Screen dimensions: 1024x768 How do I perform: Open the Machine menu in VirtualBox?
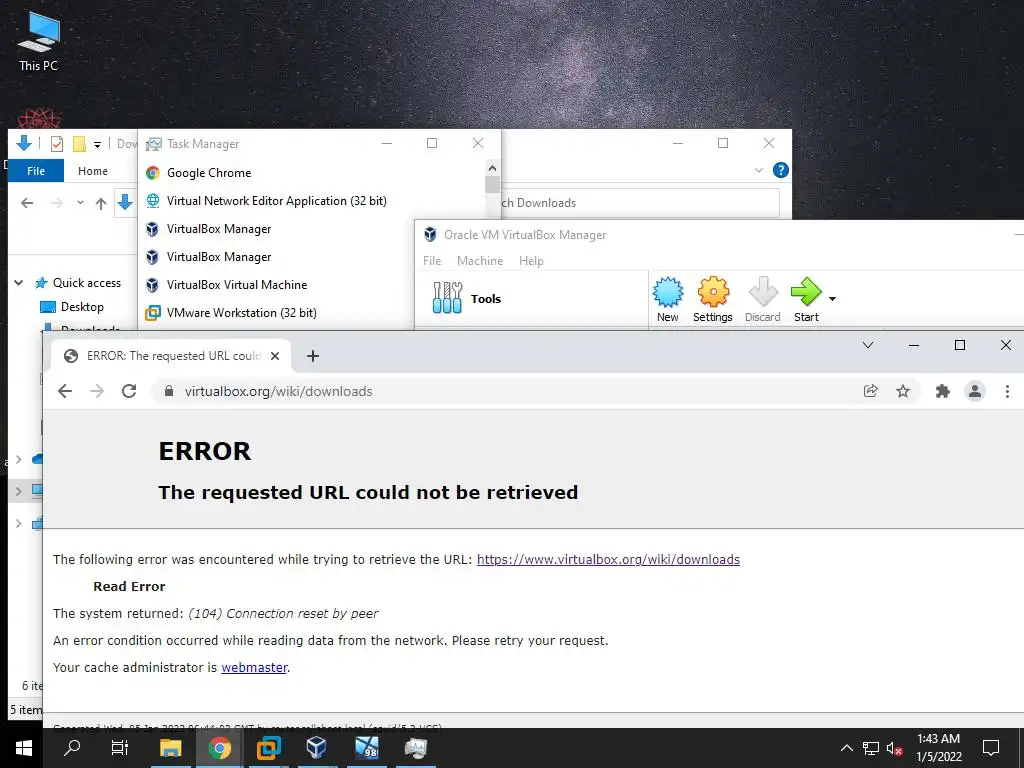click(480, 261)
